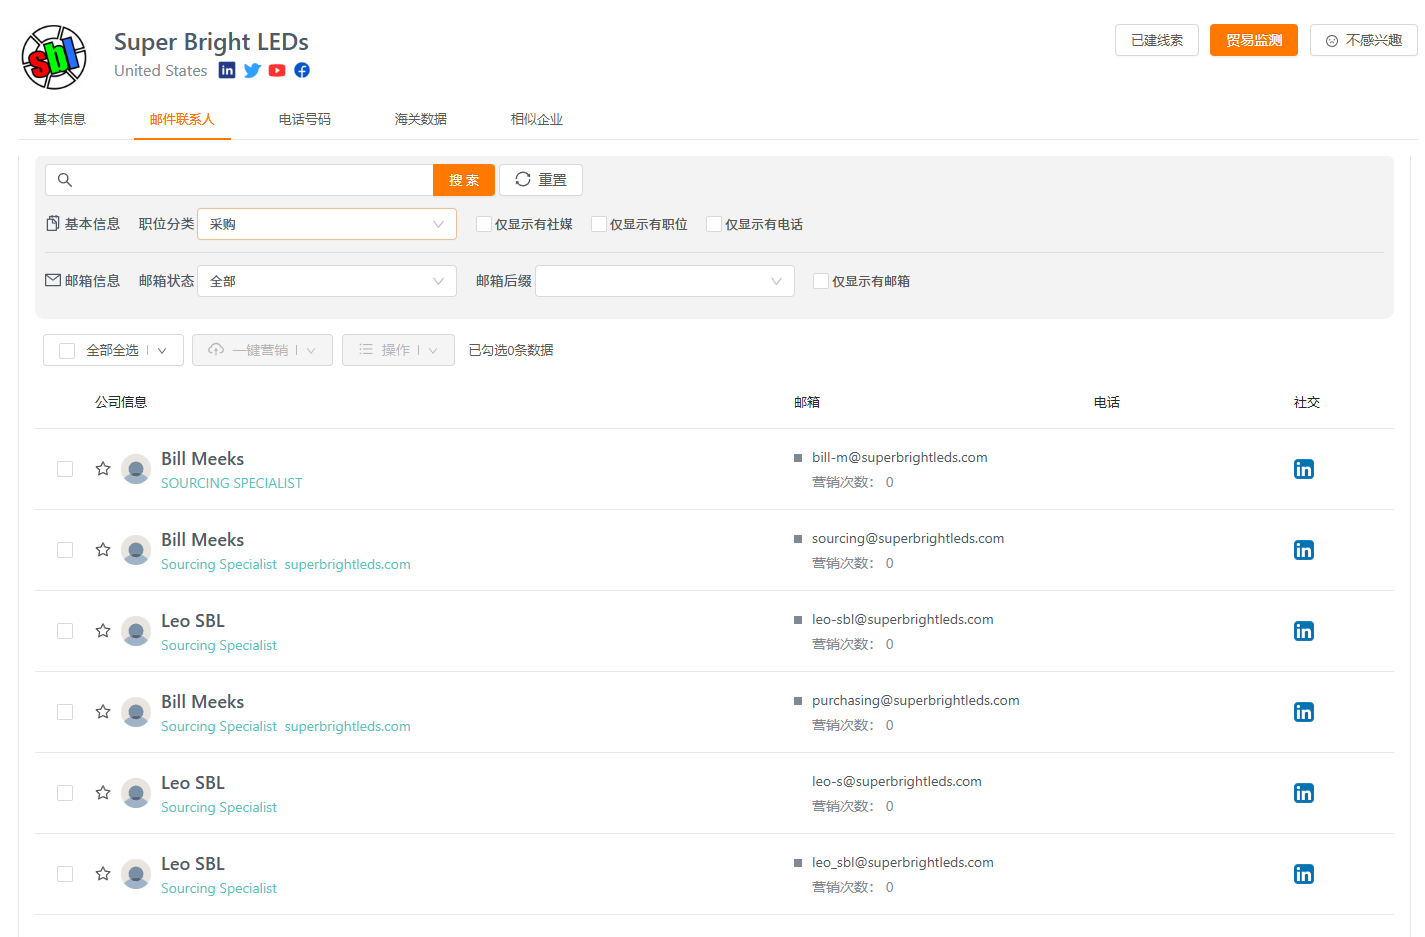1425x937 pixels.
Task: Open the 邮箱状态 dropdown showing 全部
Action: point(327,281)
